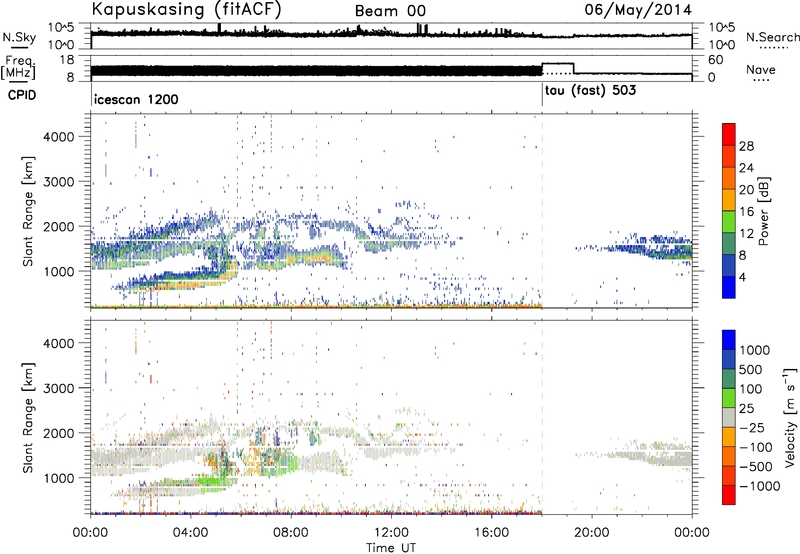Click the '08:00' time axis tick label
This screenshot has width=800, height=554.
click(291, 533)
